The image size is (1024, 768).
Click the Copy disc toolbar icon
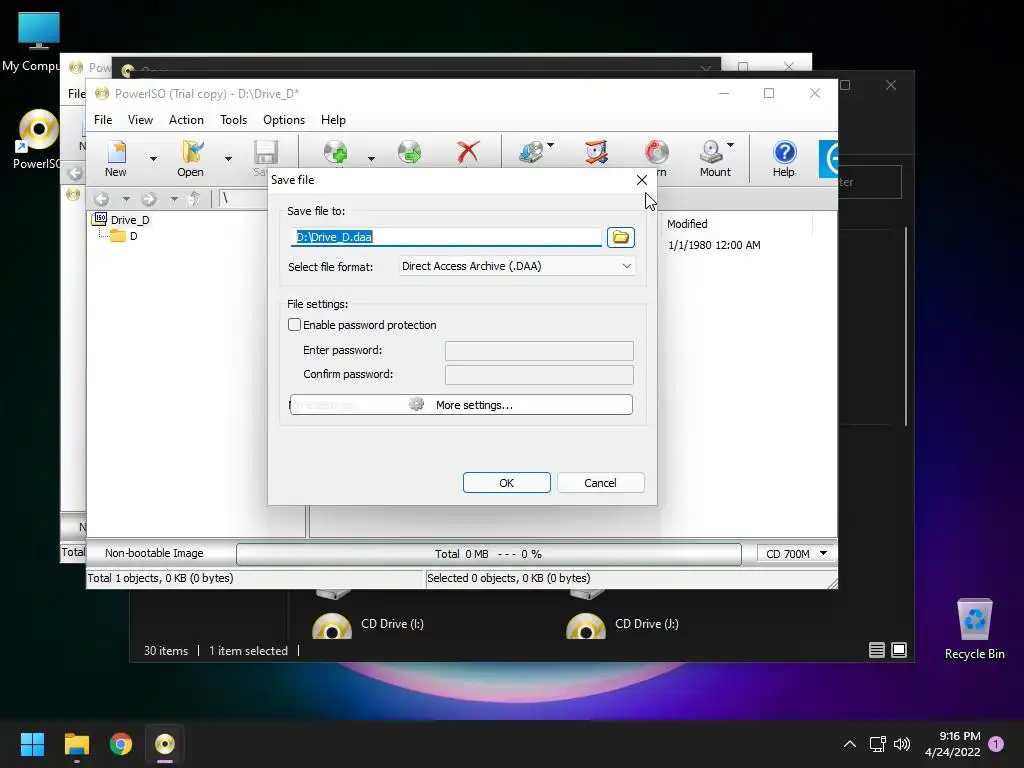click(x=532, y=152)
